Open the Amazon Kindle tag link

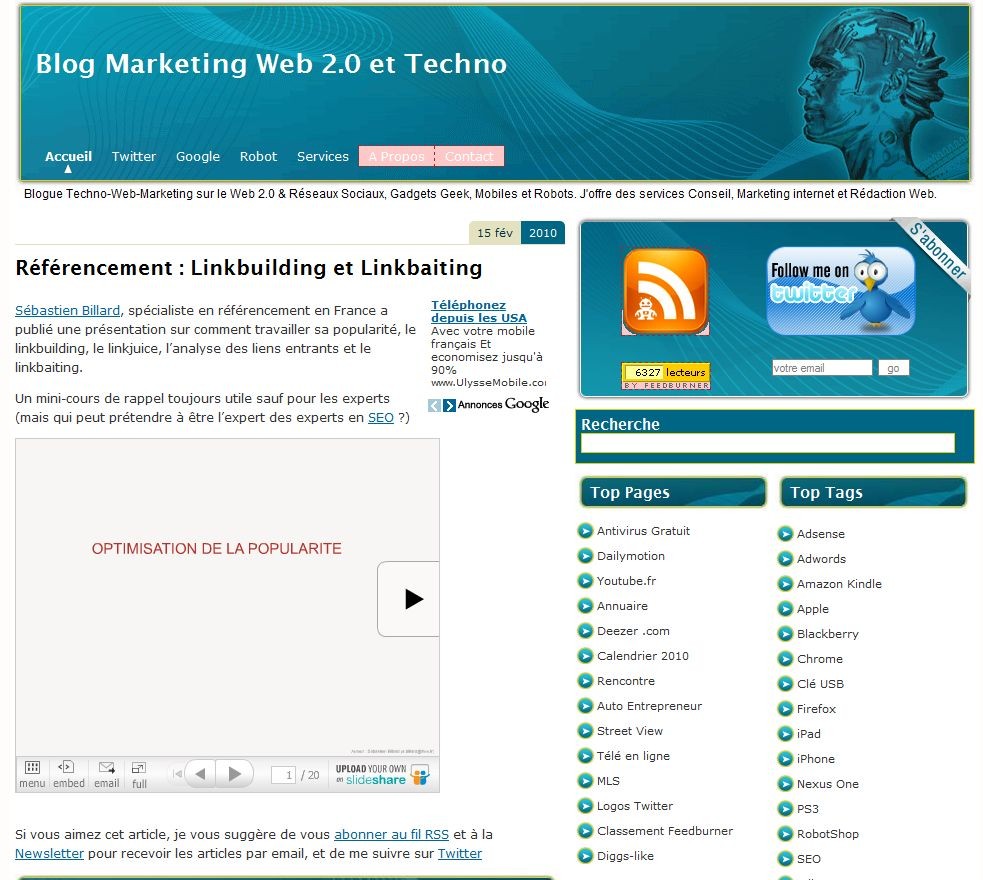click(839, 584)
